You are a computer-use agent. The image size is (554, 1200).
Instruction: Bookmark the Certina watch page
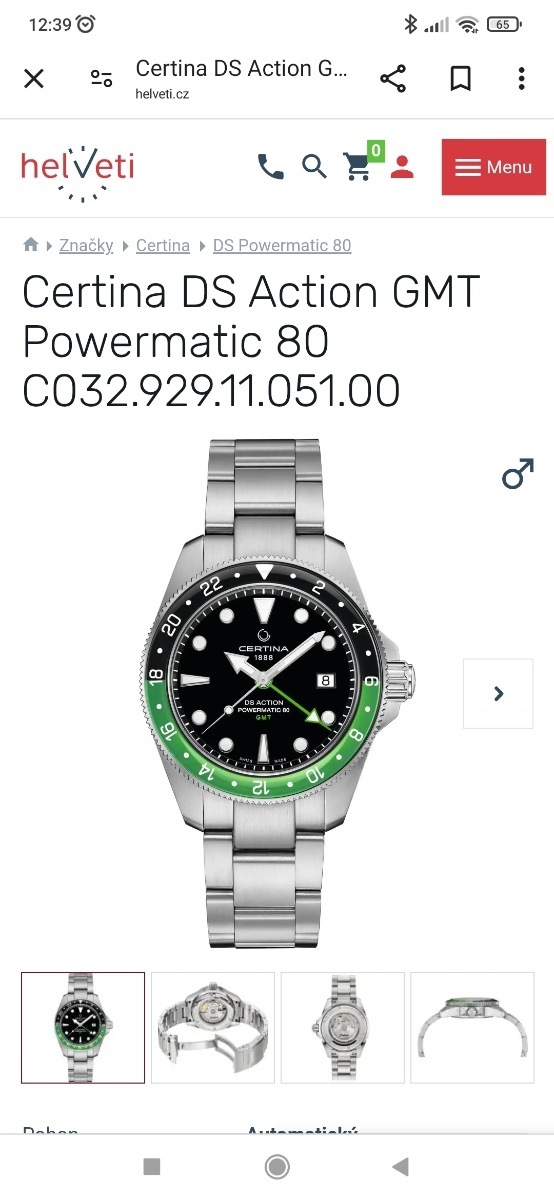click(460, 79)
